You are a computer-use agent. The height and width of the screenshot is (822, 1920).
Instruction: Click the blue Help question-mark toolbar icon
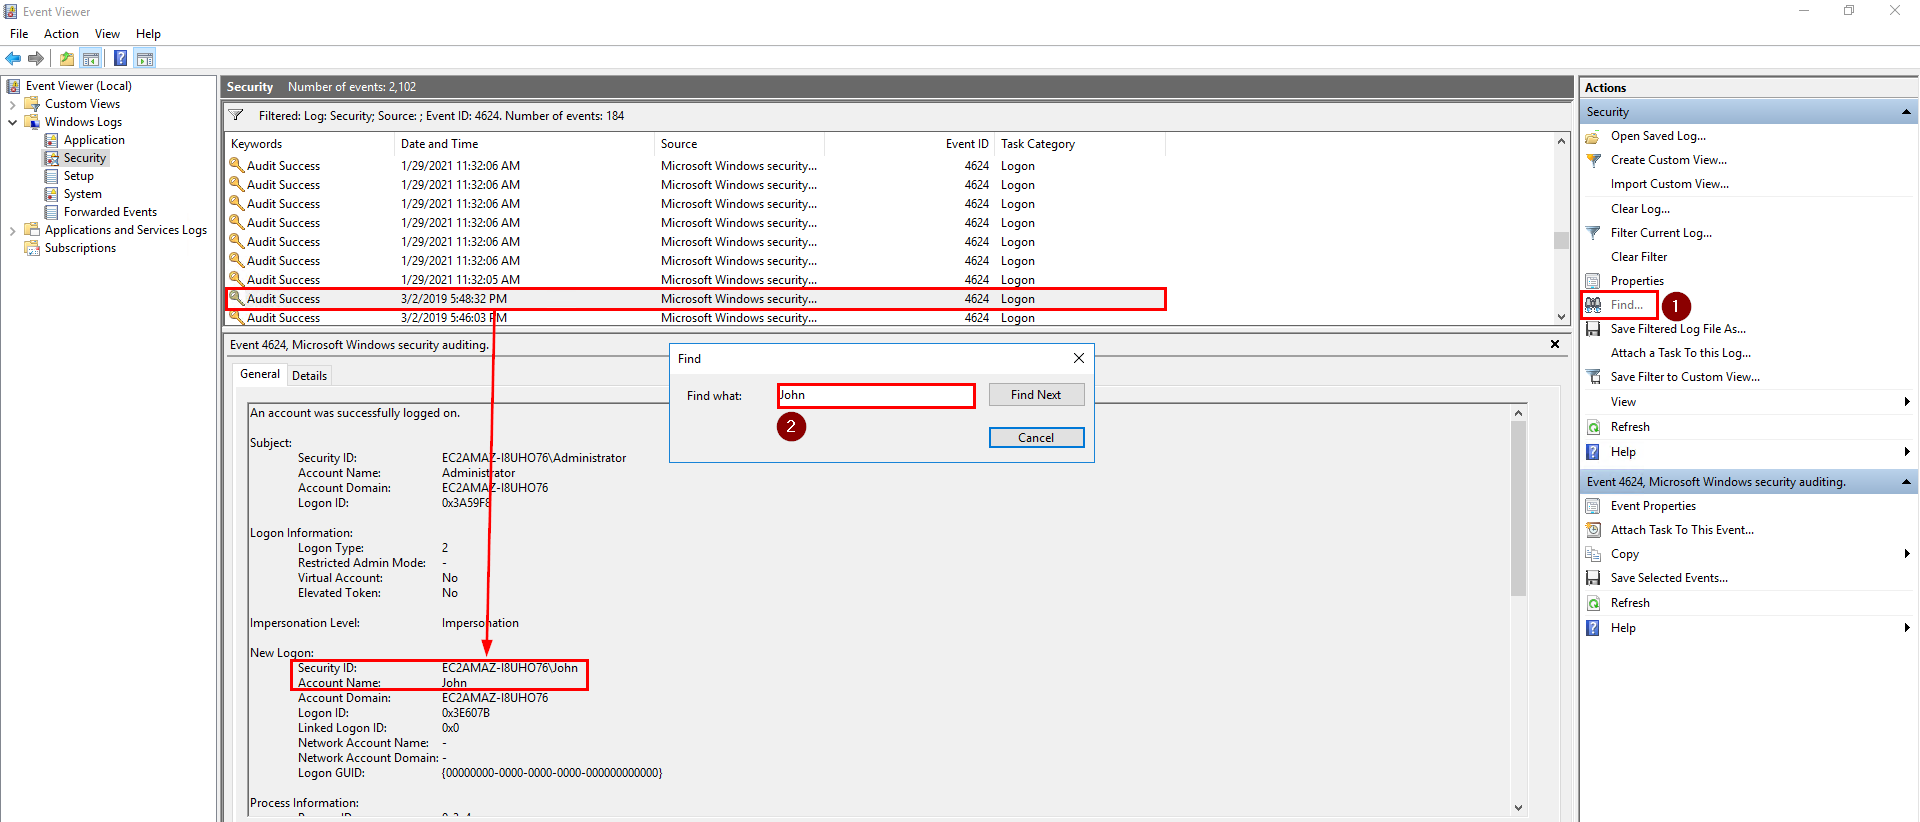pyautogui.click(x=120, y=58)
